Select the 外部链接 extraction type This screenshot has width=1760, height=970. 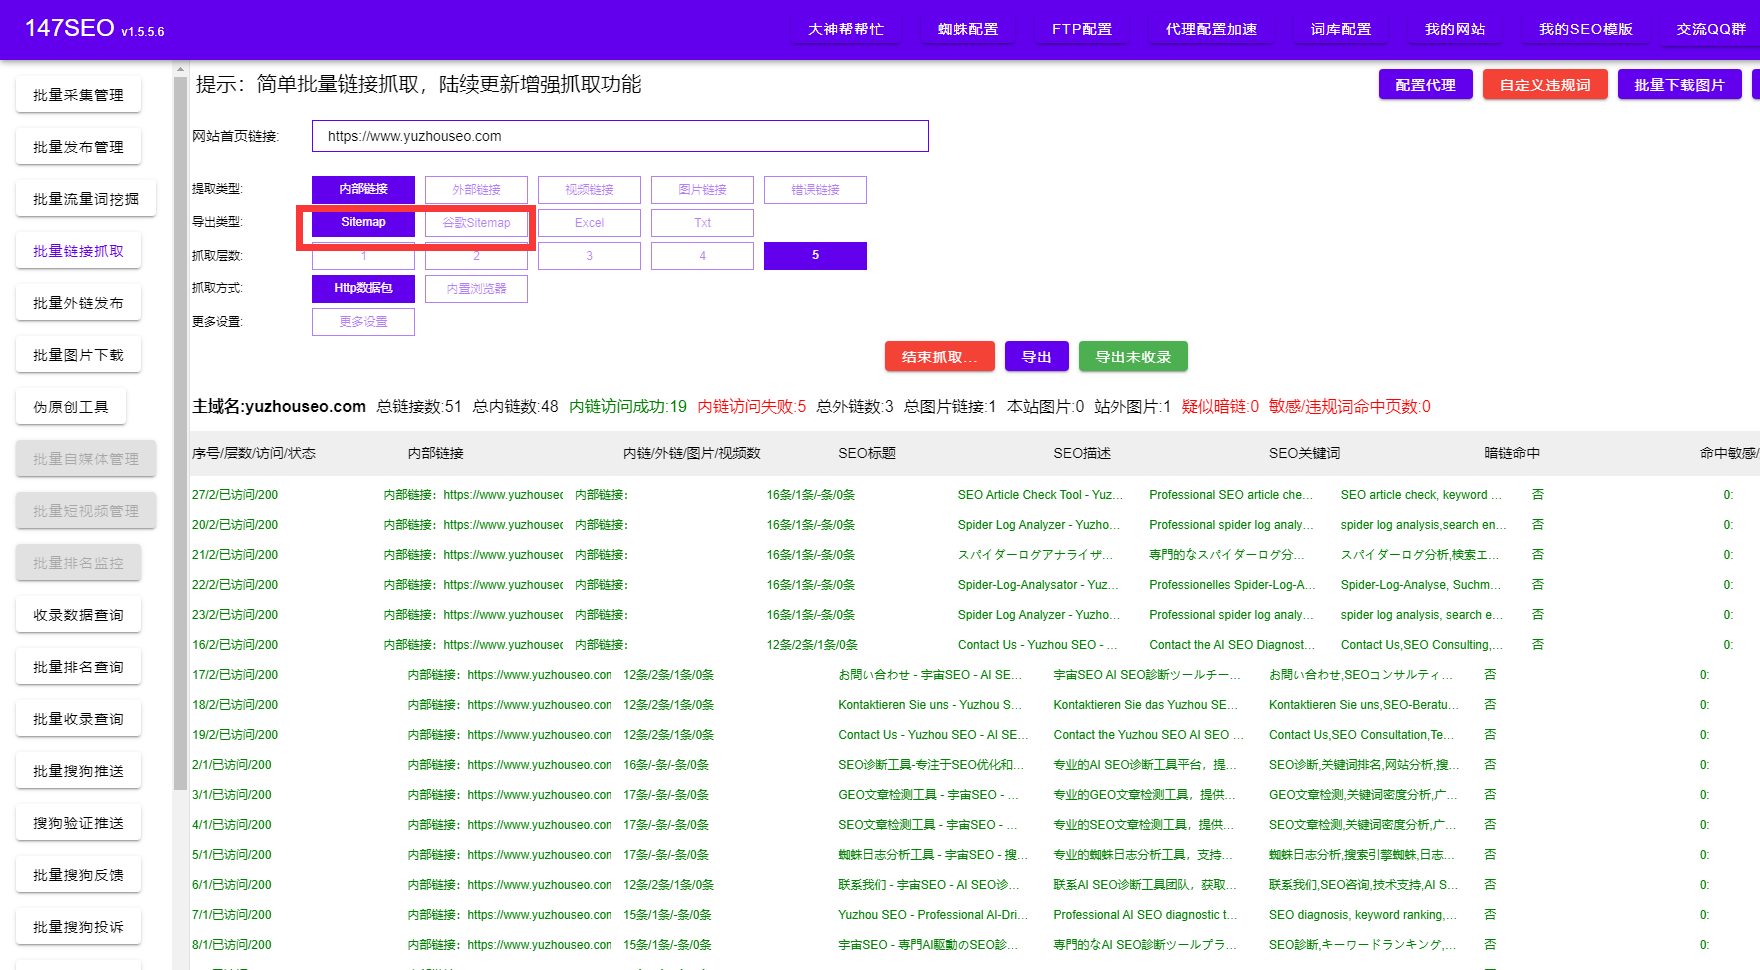pyautogui.click(x=476, y=190)
